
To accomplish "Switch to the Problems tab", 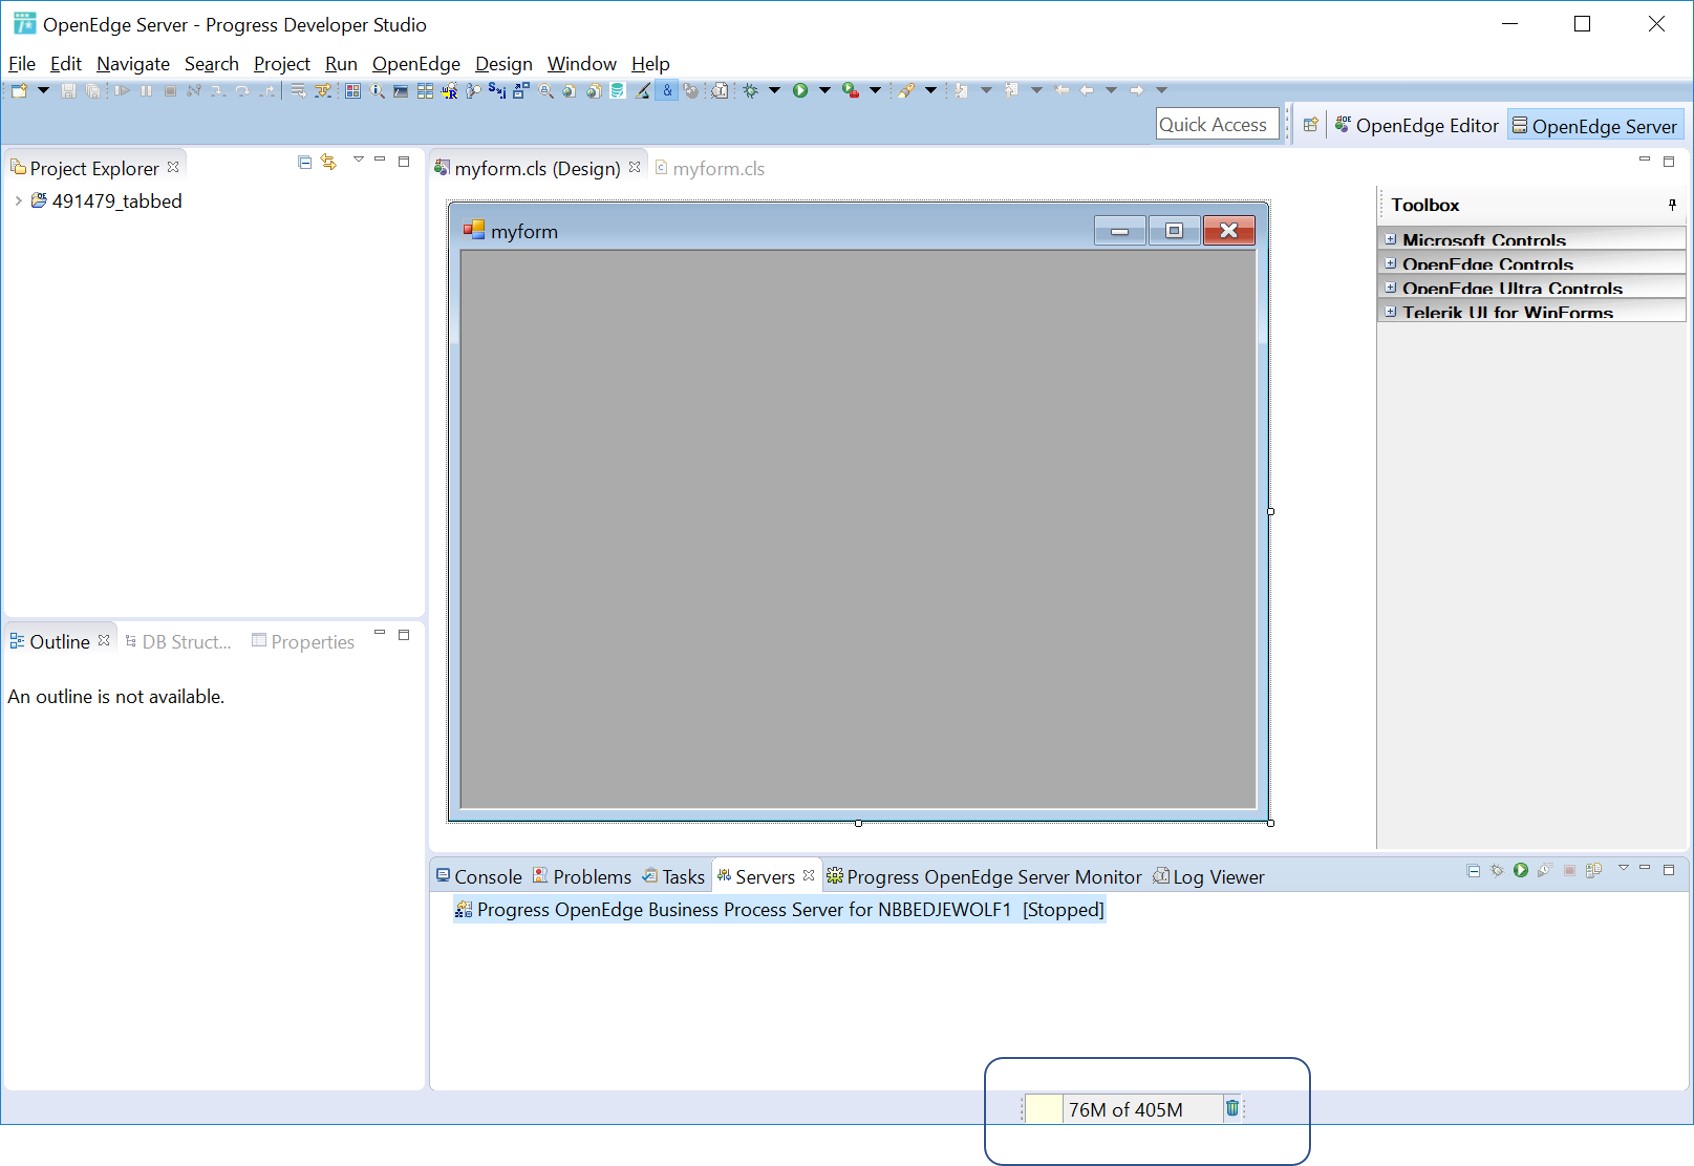I will point(591,876).
